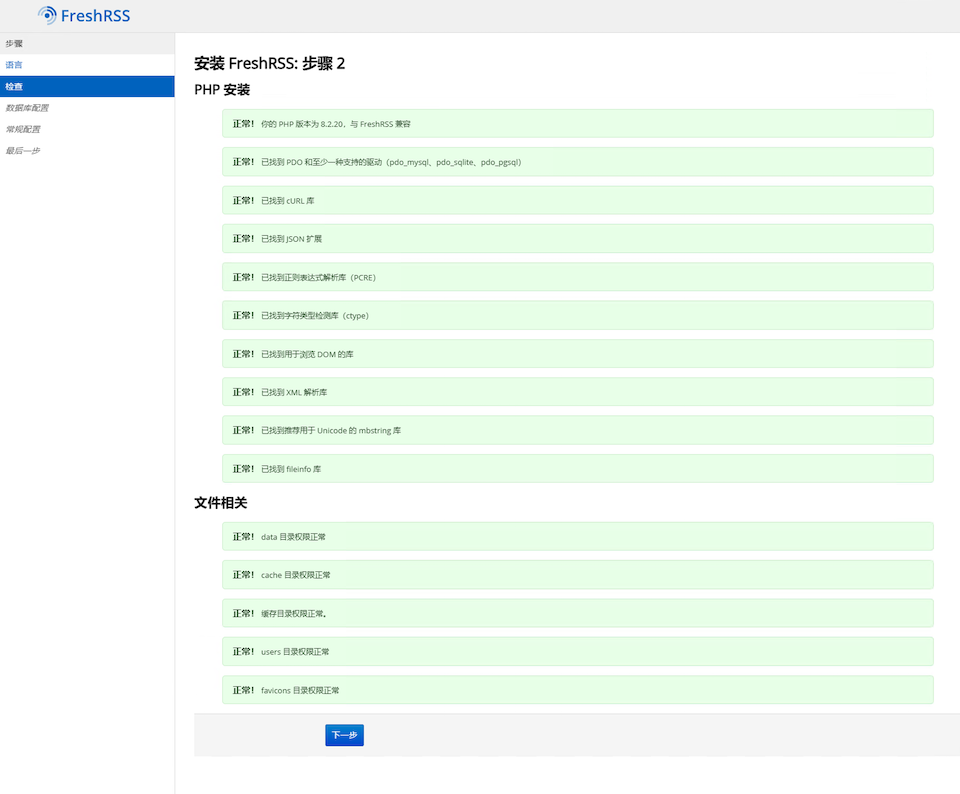The image size is (960, 794).
Task: Click the data 目录权限正常 message
Action: click(x=577, y=537)
